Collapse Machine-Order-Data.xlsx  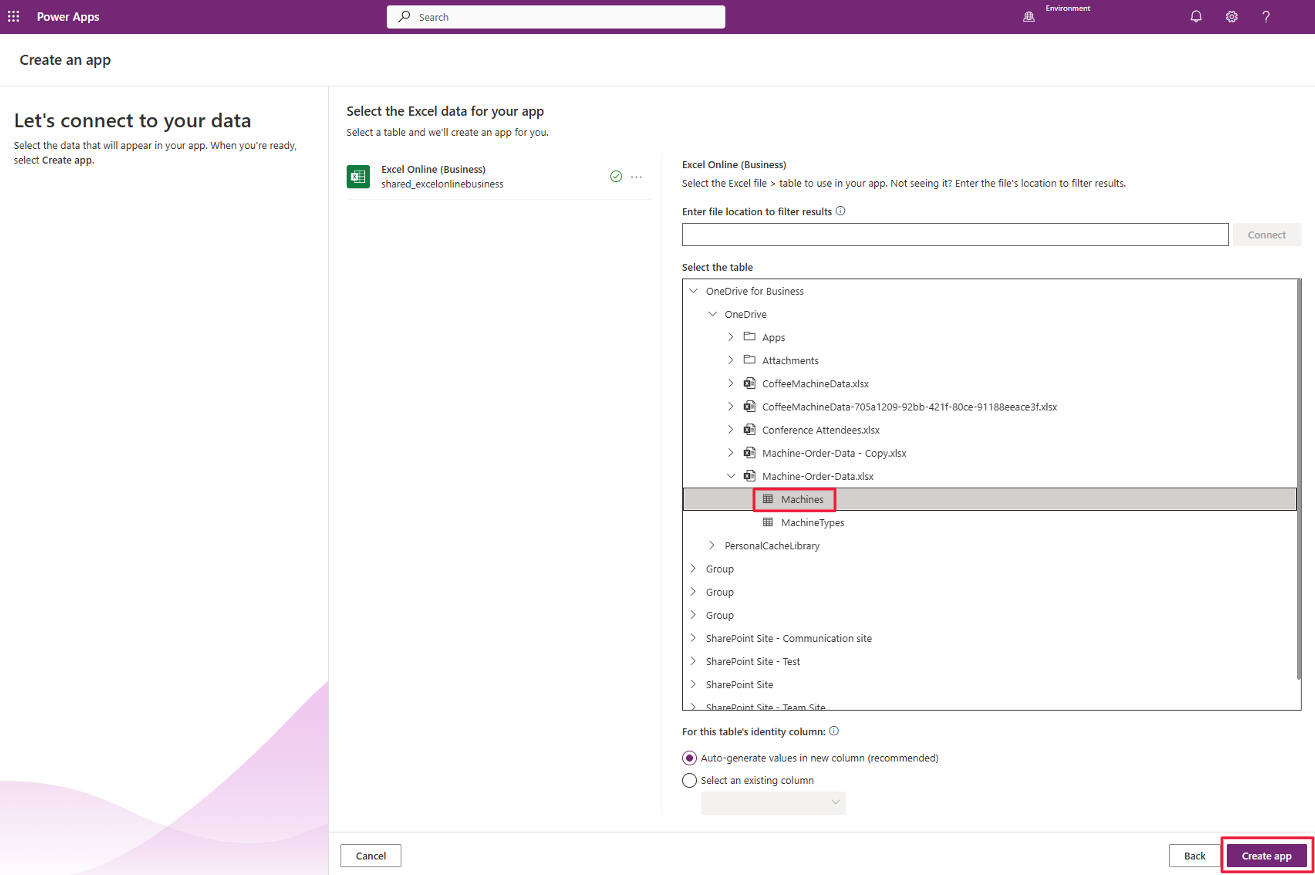(731, 476)
